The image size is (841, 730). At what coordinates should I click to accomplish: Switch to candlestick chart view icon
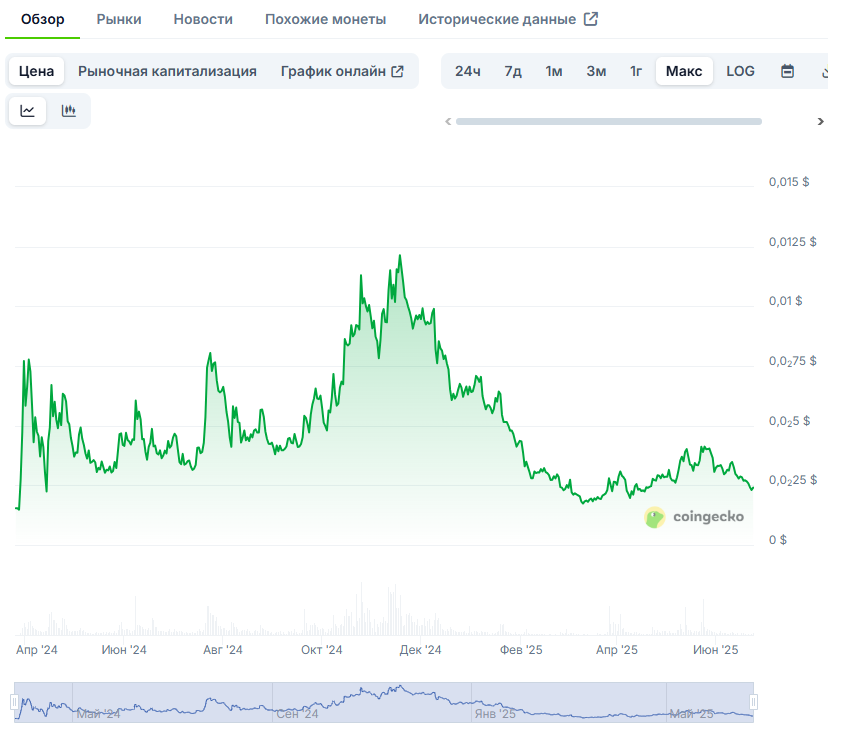pos(69,111)
